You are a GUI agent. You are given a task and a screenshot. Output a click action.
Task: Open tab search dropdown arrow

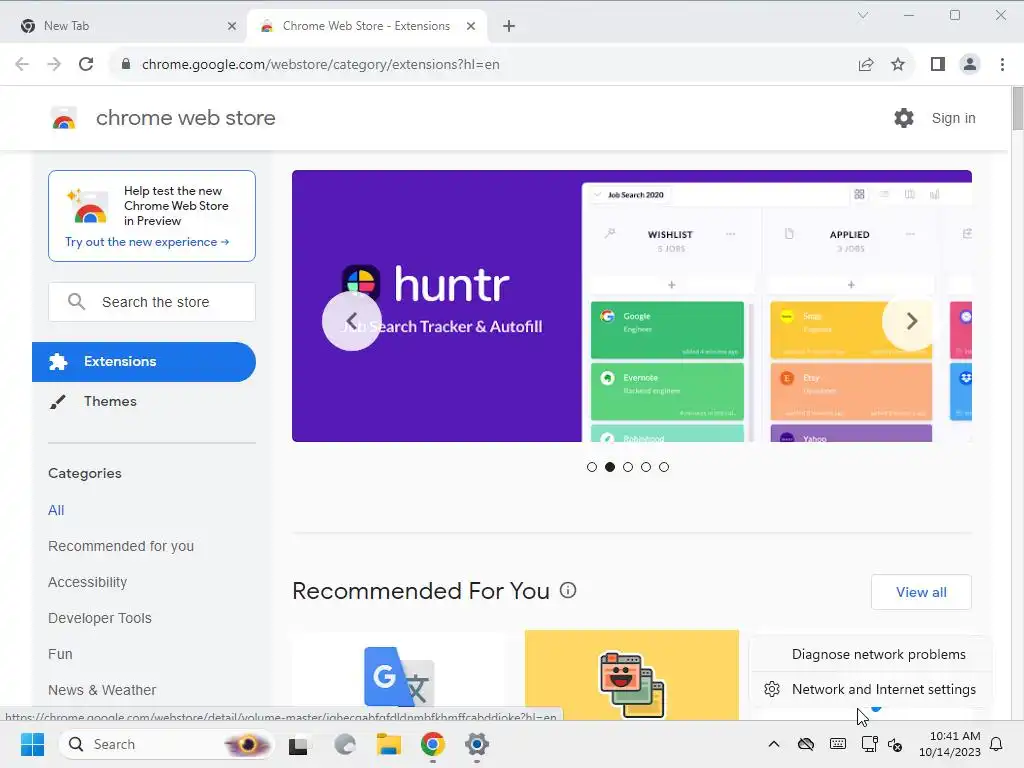click(x=863, y=15)
